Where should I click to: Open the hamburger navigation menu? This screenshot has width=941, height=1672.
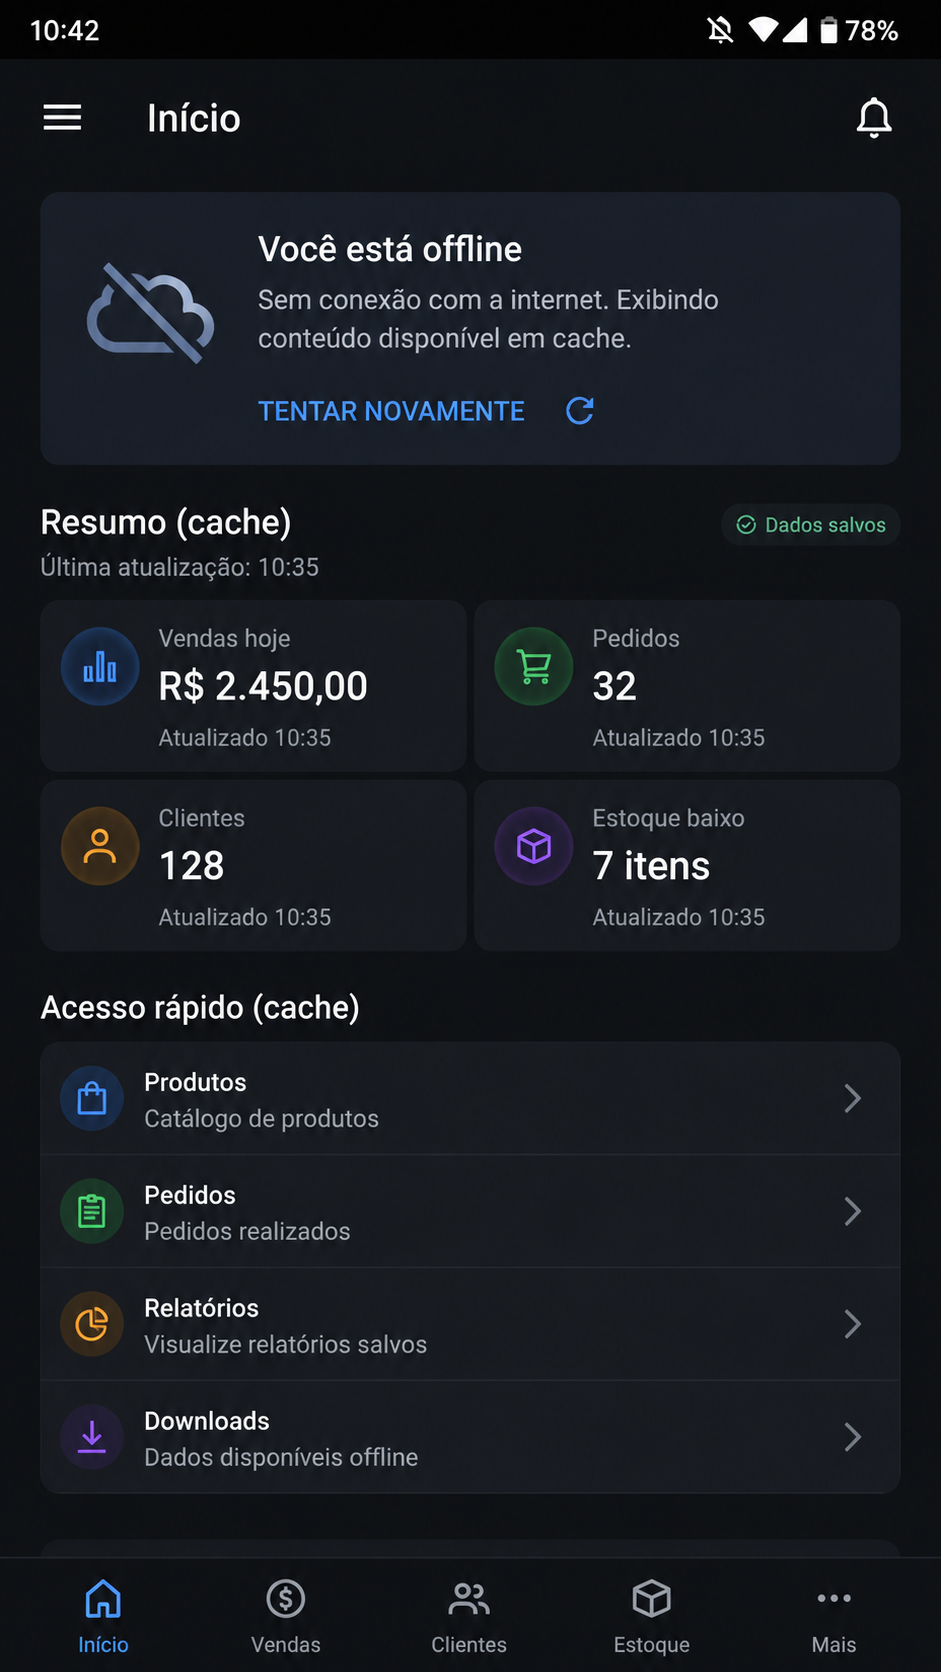62,118
